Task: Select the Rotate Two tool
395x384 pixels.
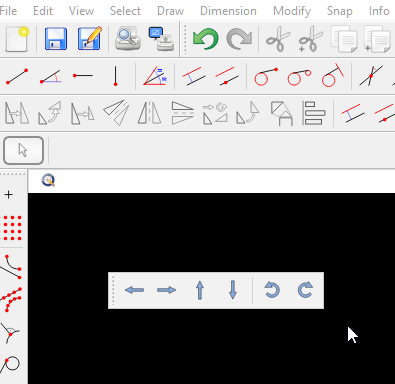Action: pyautogui.click(x=248, y=113)
